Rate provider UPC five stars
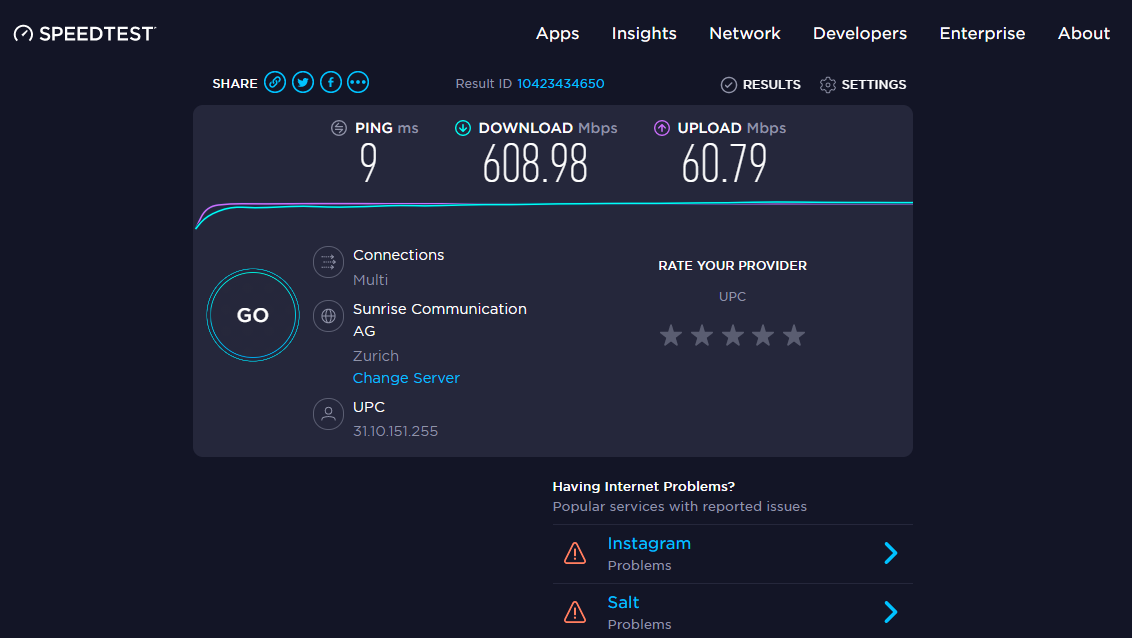 794,336
